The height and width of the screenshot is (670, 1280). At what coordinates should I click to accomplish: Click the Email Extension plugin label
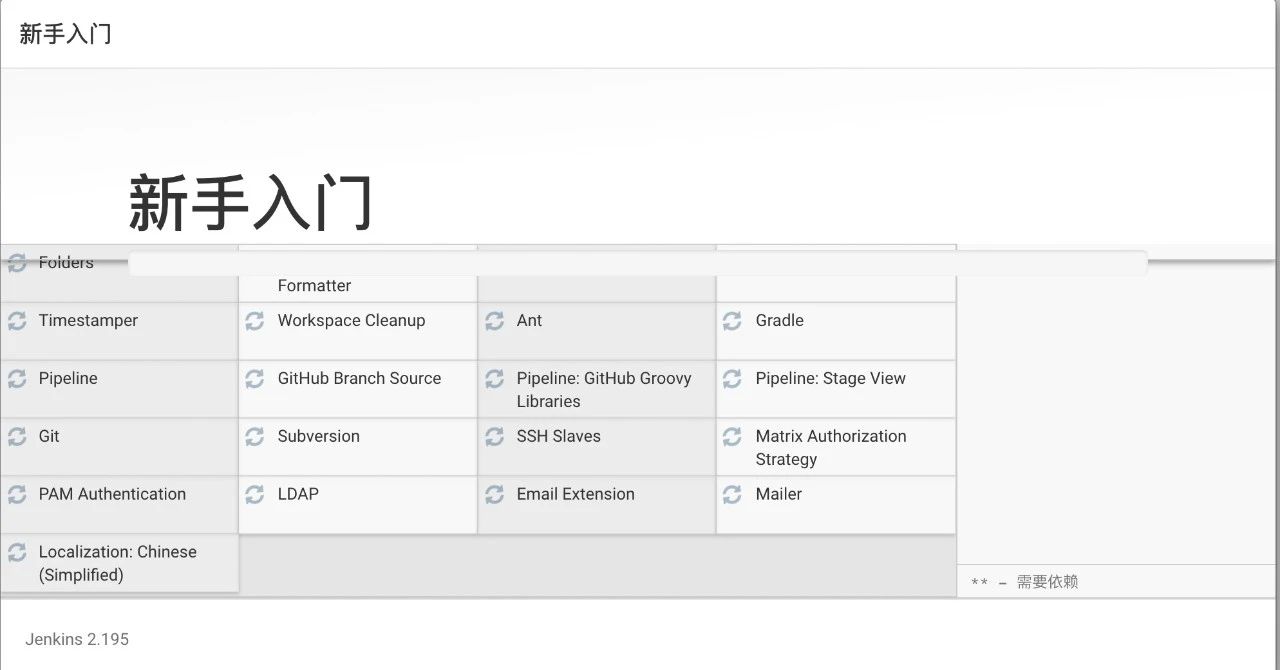[x=575, y=494]
